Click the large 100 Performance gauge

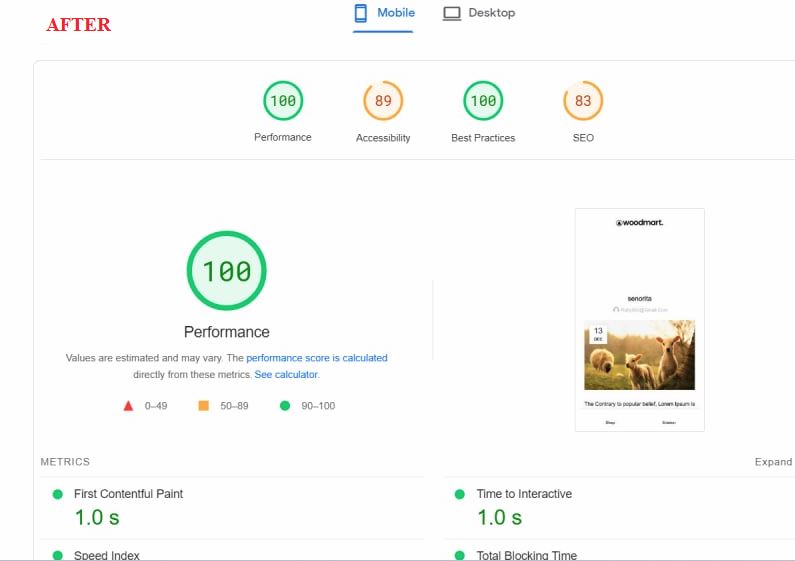(227, 270)
